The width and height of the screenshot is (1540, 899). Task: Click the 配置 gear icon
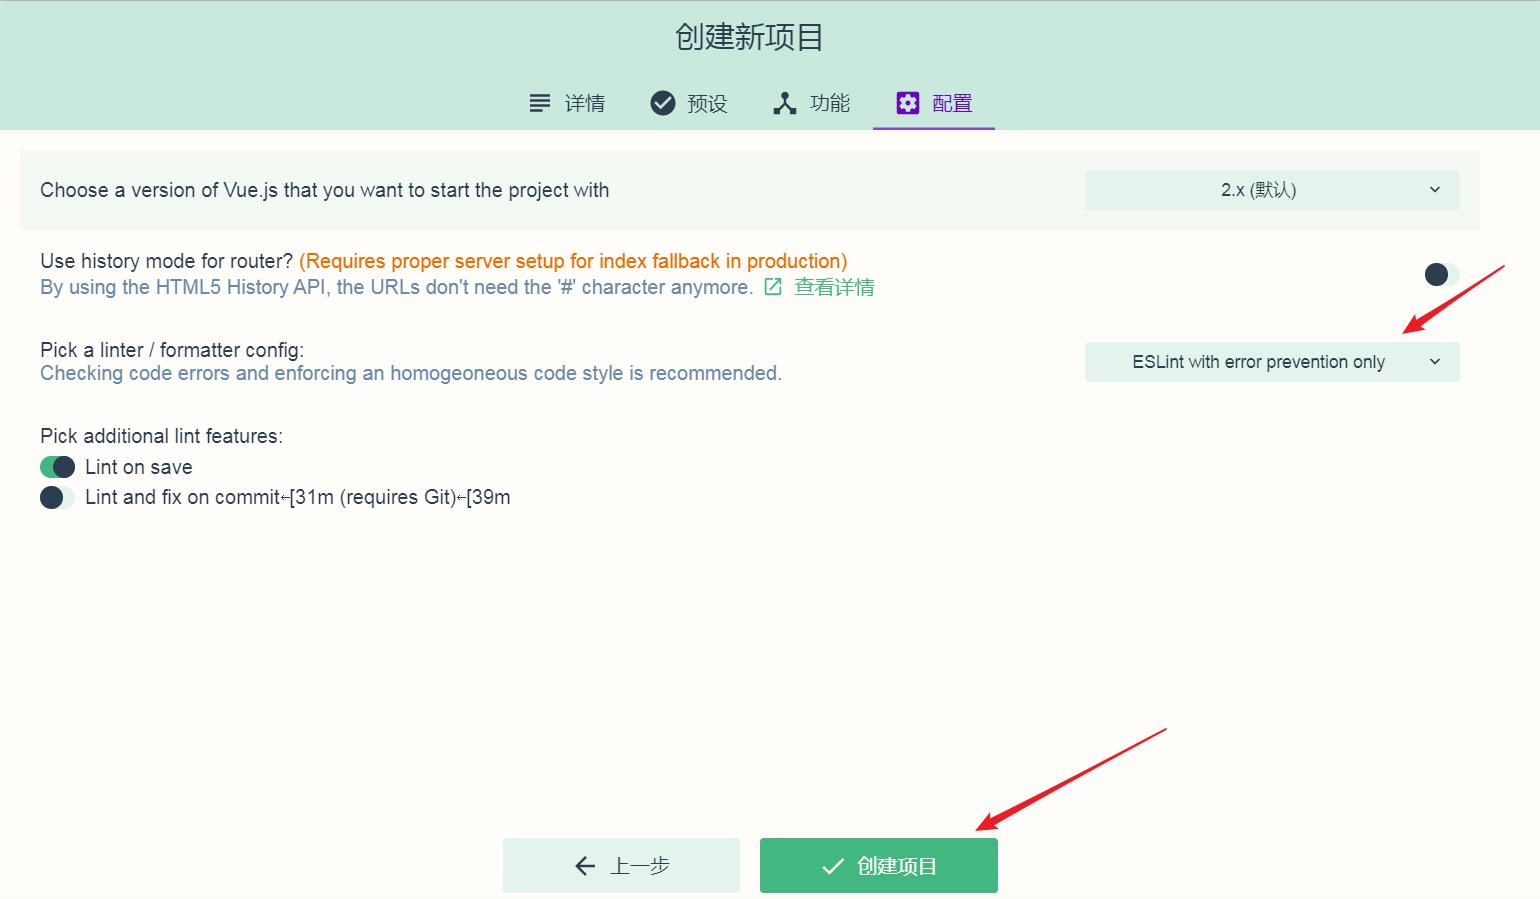click(907, 103)
